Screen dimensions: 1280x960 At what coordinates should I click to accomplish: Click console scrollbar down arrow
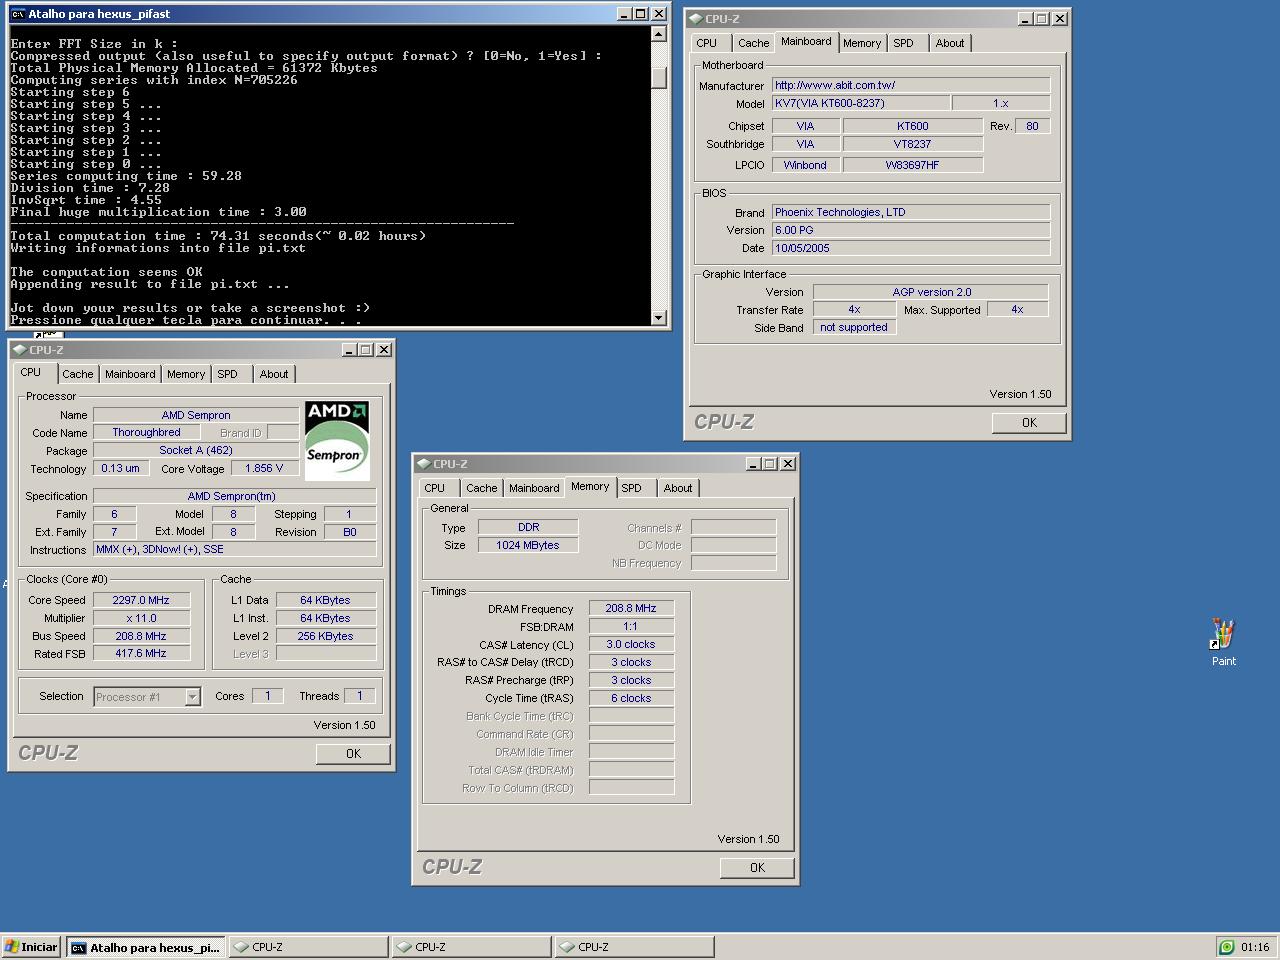pyautogui.click(x=658, y=318)
